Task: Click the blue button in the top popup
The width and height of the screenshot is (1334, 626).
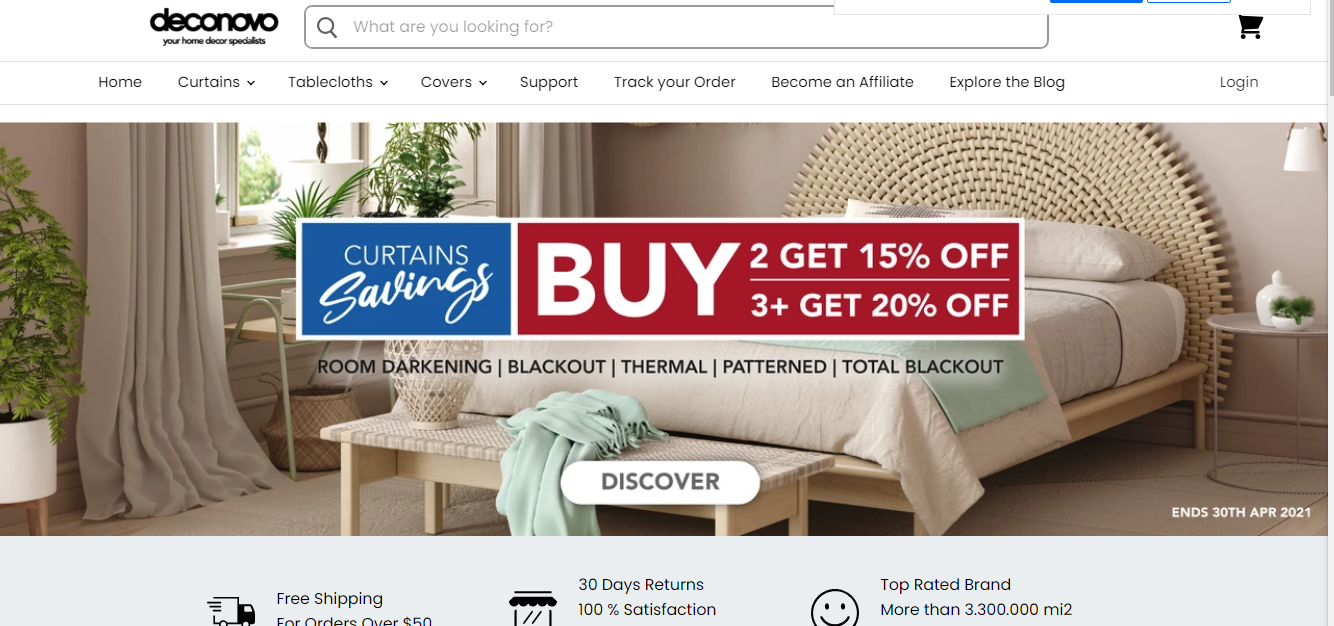Action: [1096, 1]
